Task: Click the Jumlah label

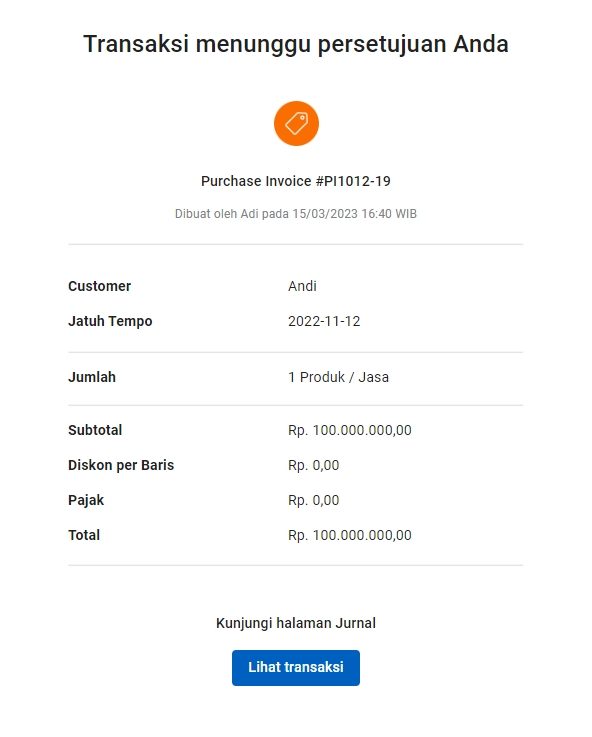Action: pos(92,377)
